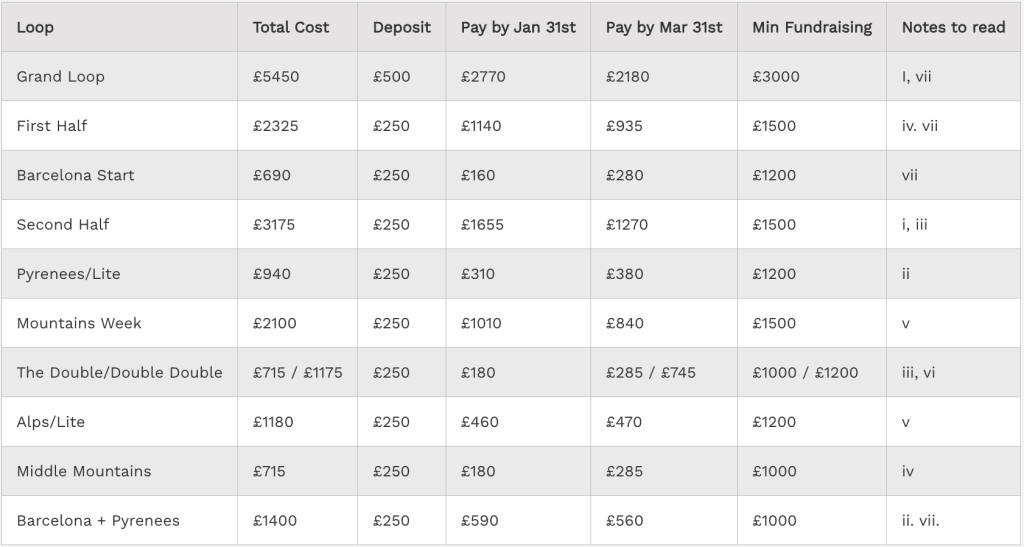Select the Barcelona Start loop name
The width and height of the screenshot is (1024, 547).
(75, 175)
